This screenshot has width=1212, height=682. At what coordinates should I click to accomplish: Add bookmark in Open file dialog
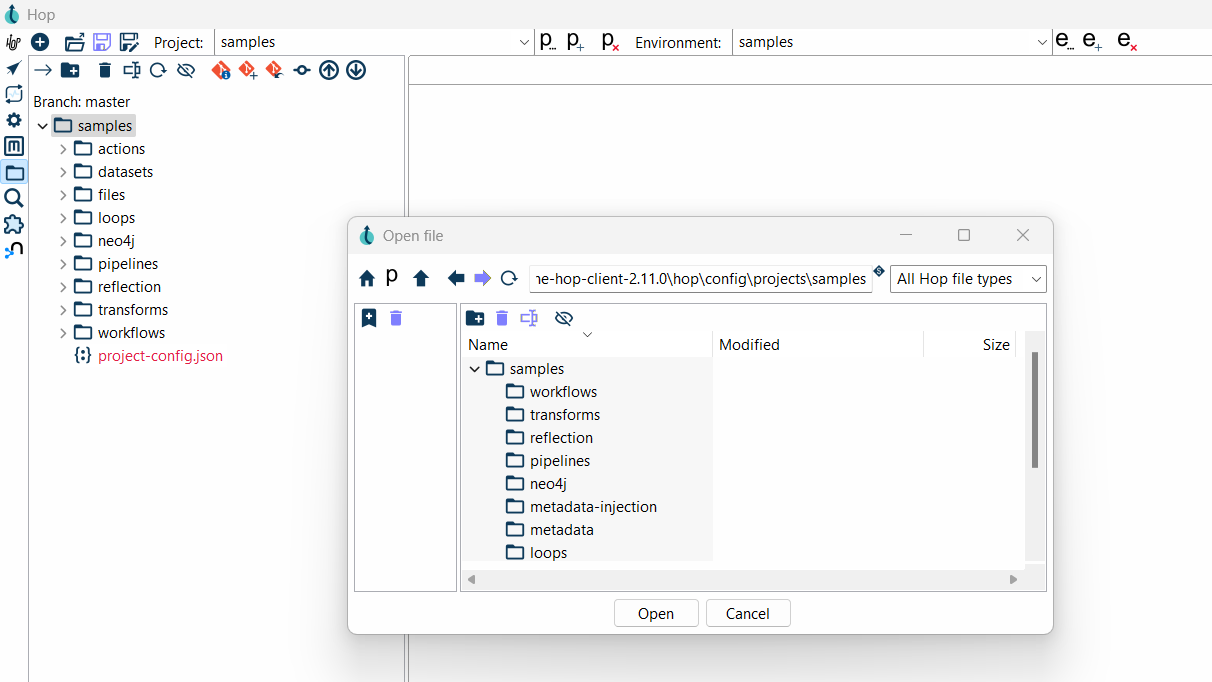369,318
